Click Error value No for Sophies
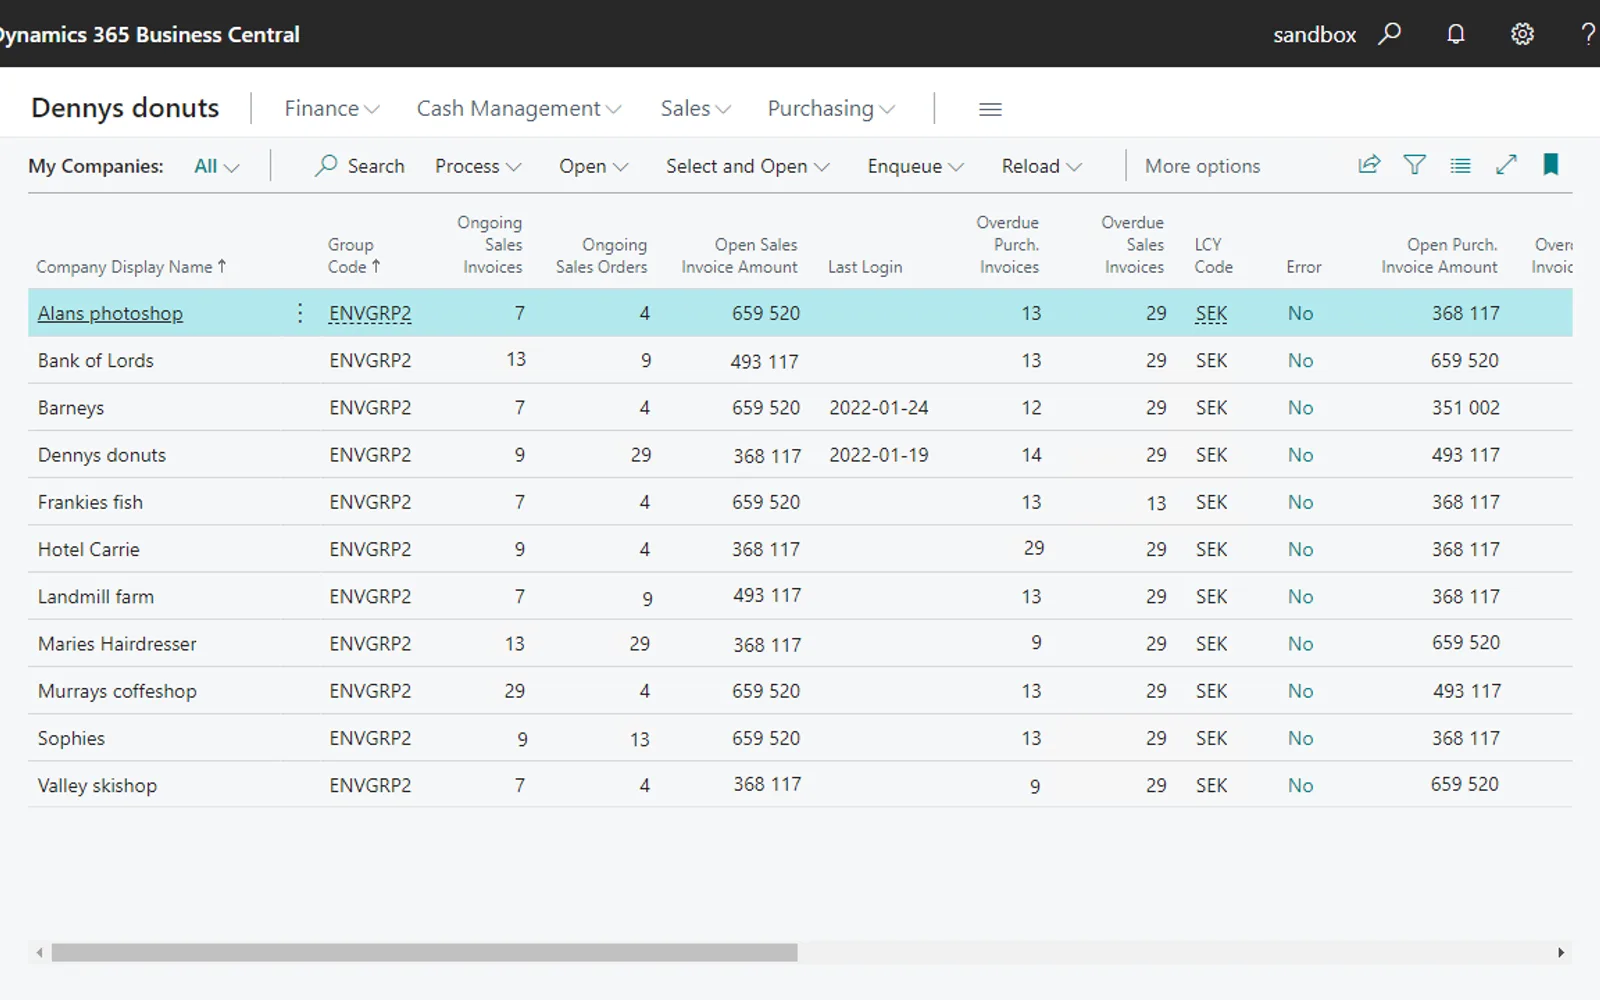Image resolution: width=1600 pixels, height=1000 pixels. (1300, 738)
